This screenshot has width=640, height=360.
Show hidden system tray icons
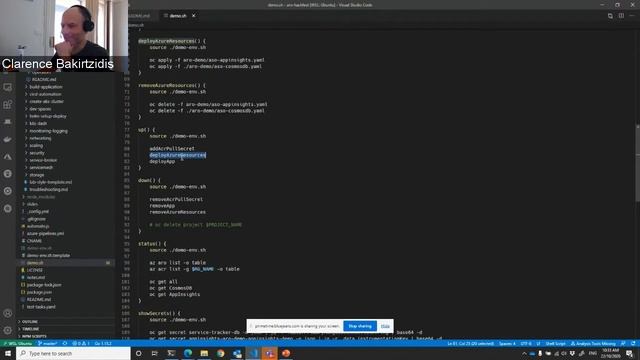[x=524, y=353]
